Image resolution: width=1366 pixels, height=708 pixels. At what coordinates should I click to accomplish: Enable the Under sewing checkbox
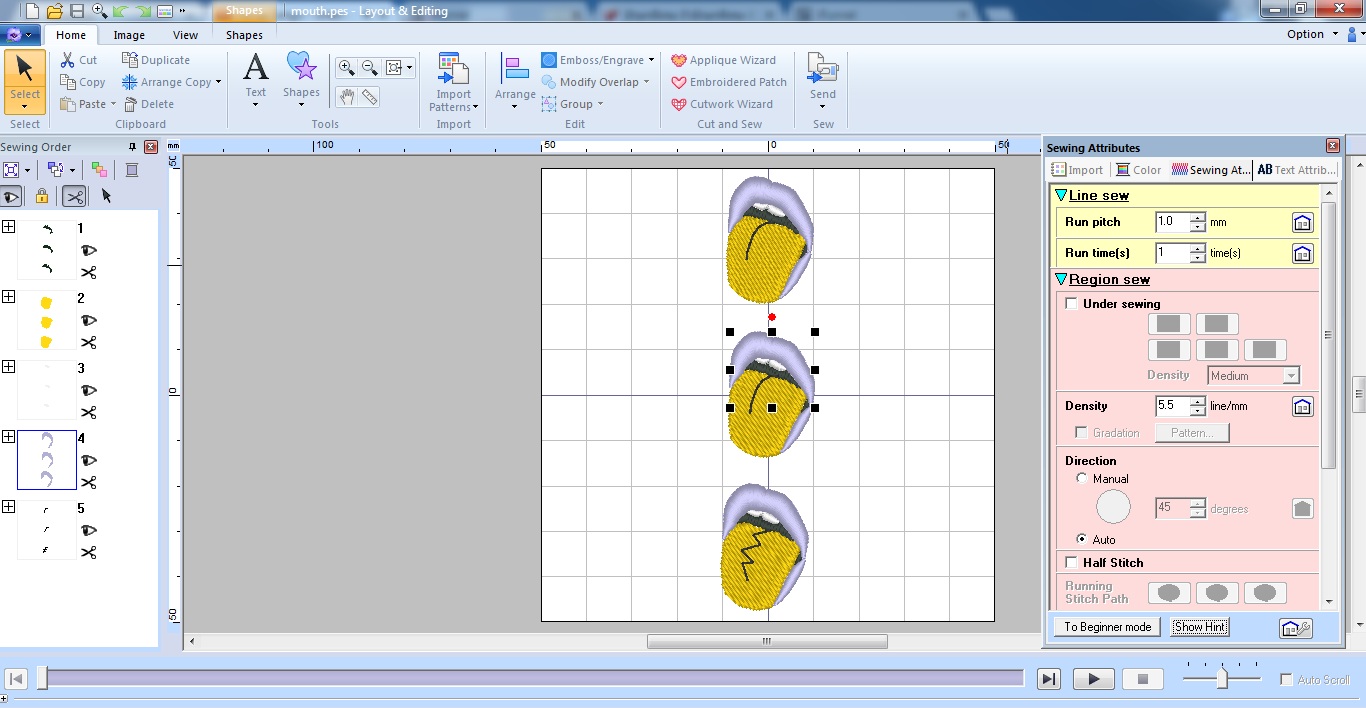click(x=1072, y=304)
